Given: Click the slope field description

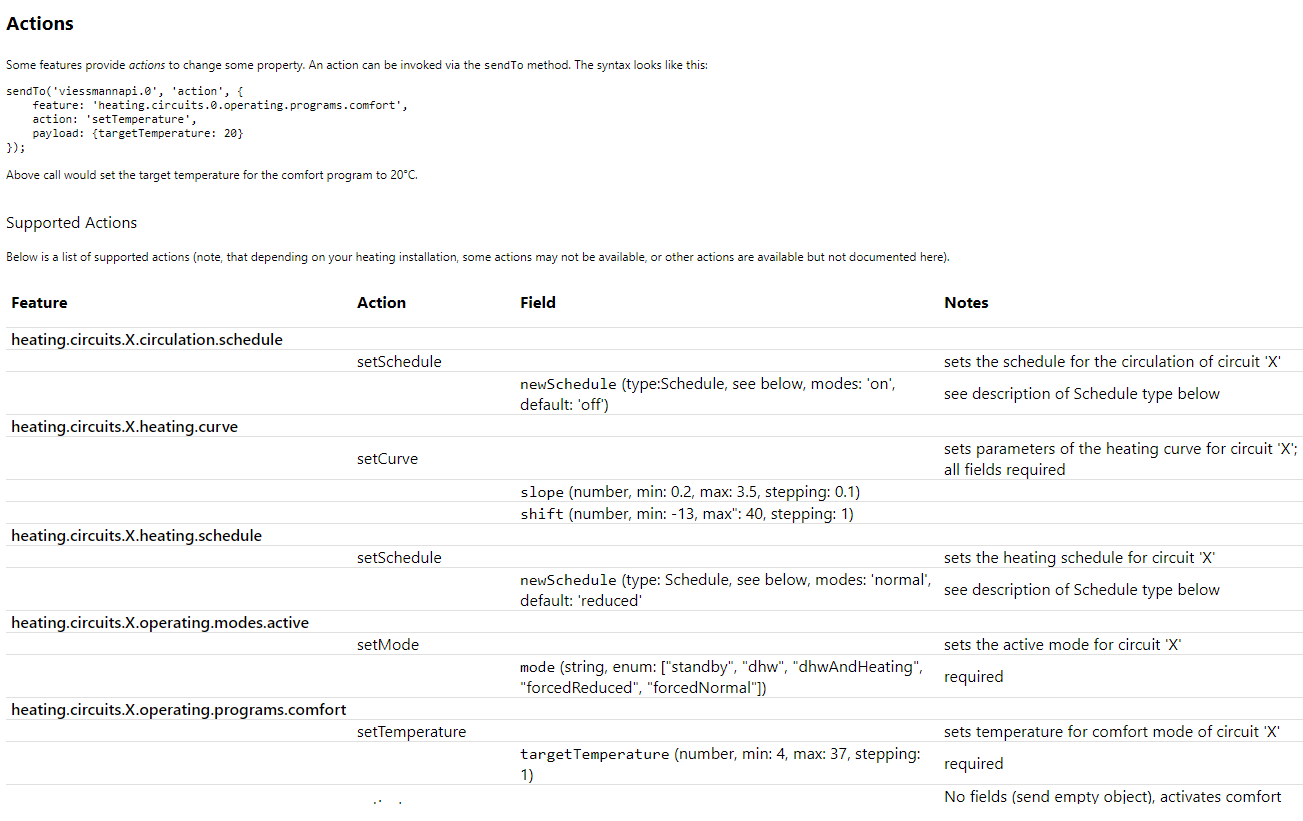Looking at the screenshot, I should (690, 492).
